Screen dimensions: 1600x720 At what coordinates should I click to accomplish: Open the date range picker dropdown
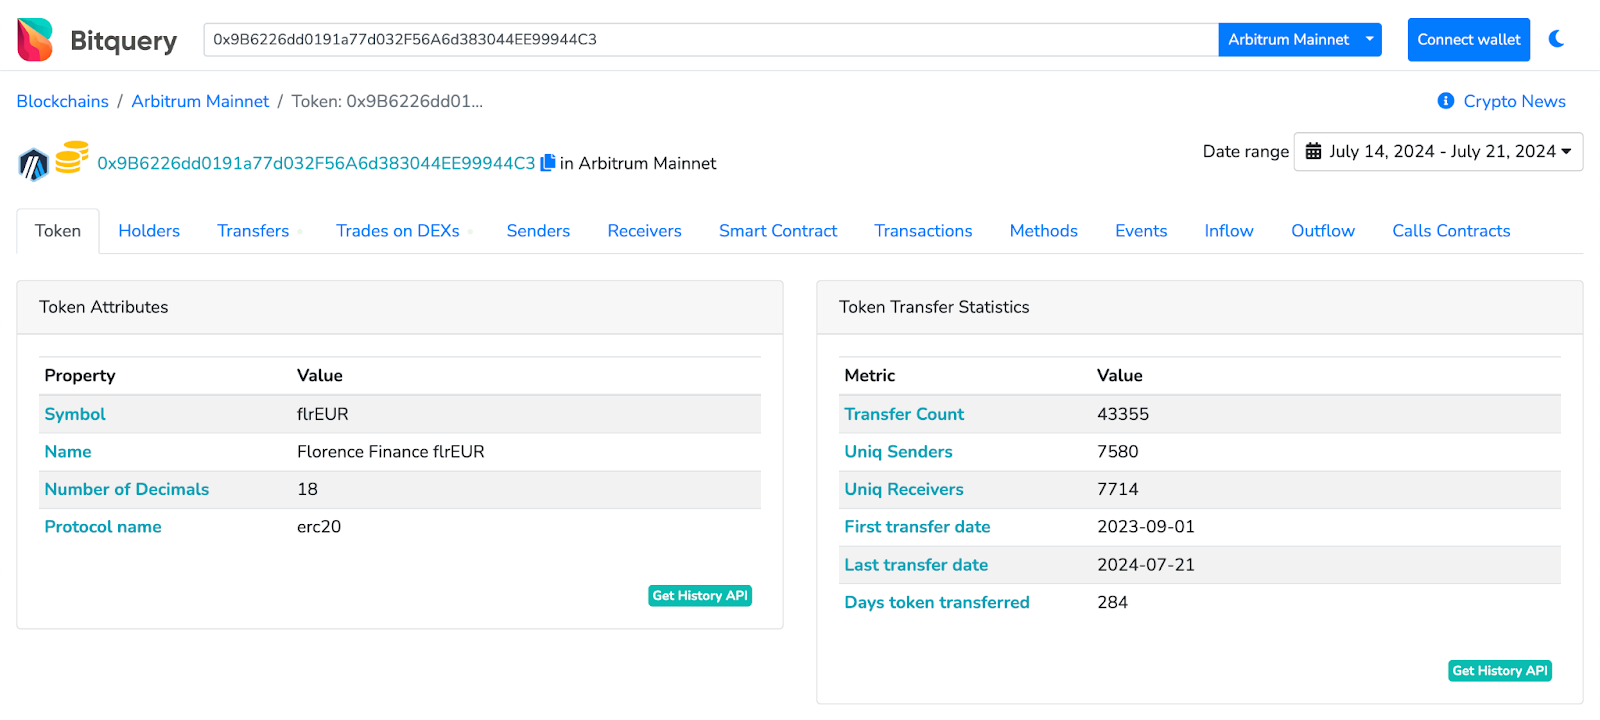click(1438, 152)
